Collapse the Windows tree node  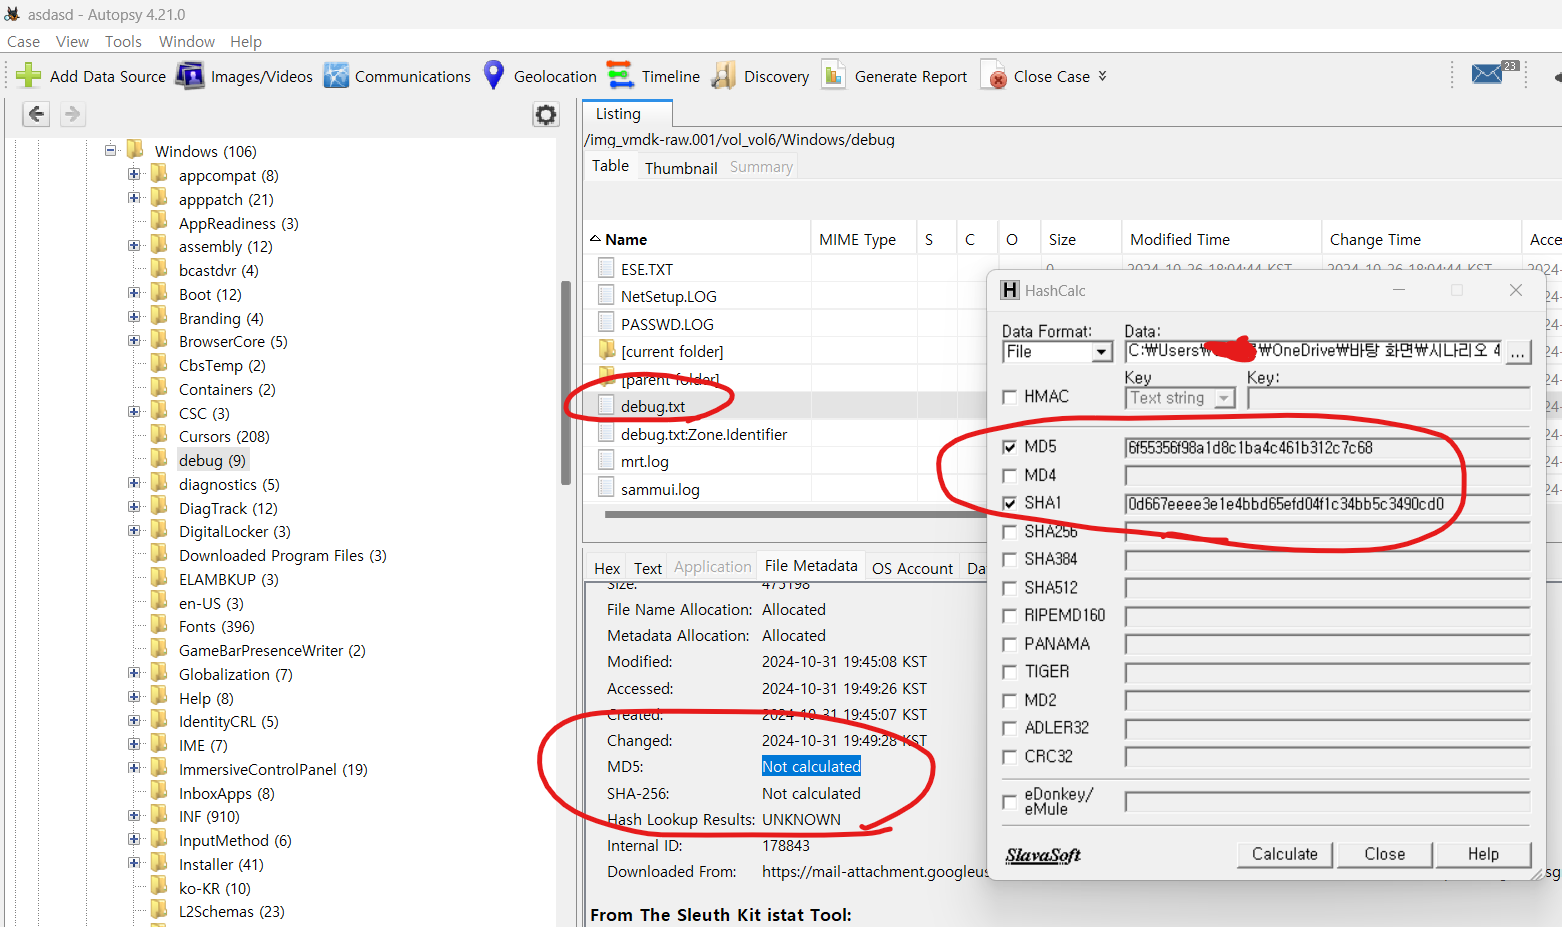coord(110,151)
